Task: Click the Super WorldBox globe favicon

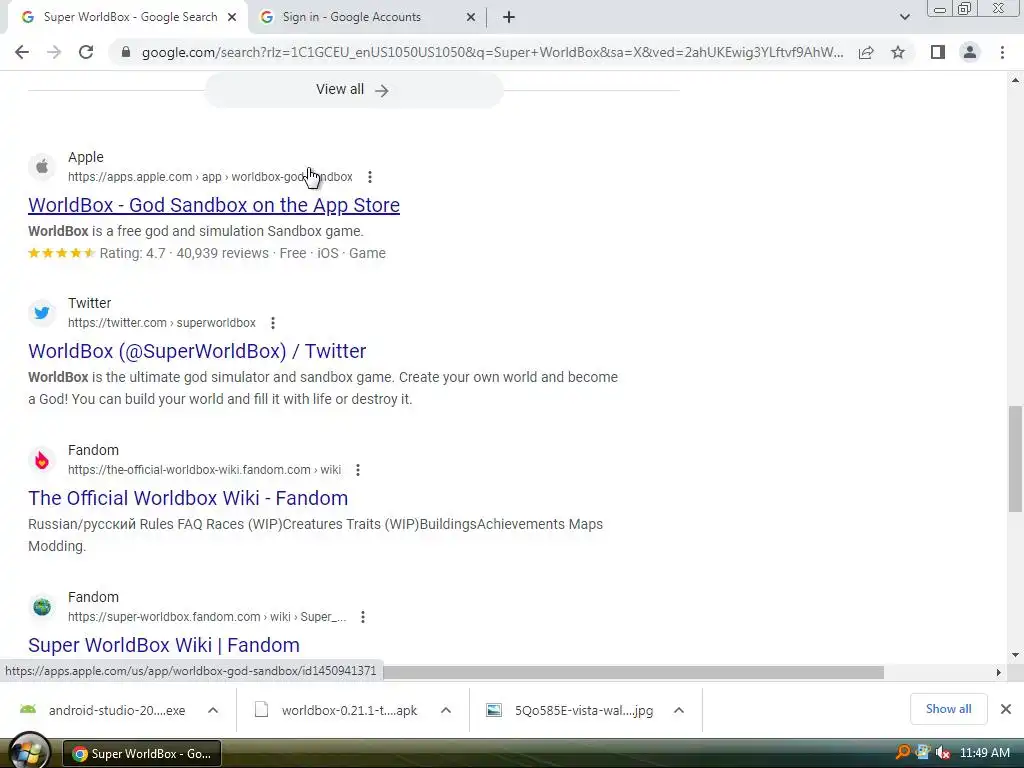Action: (42, 607)
